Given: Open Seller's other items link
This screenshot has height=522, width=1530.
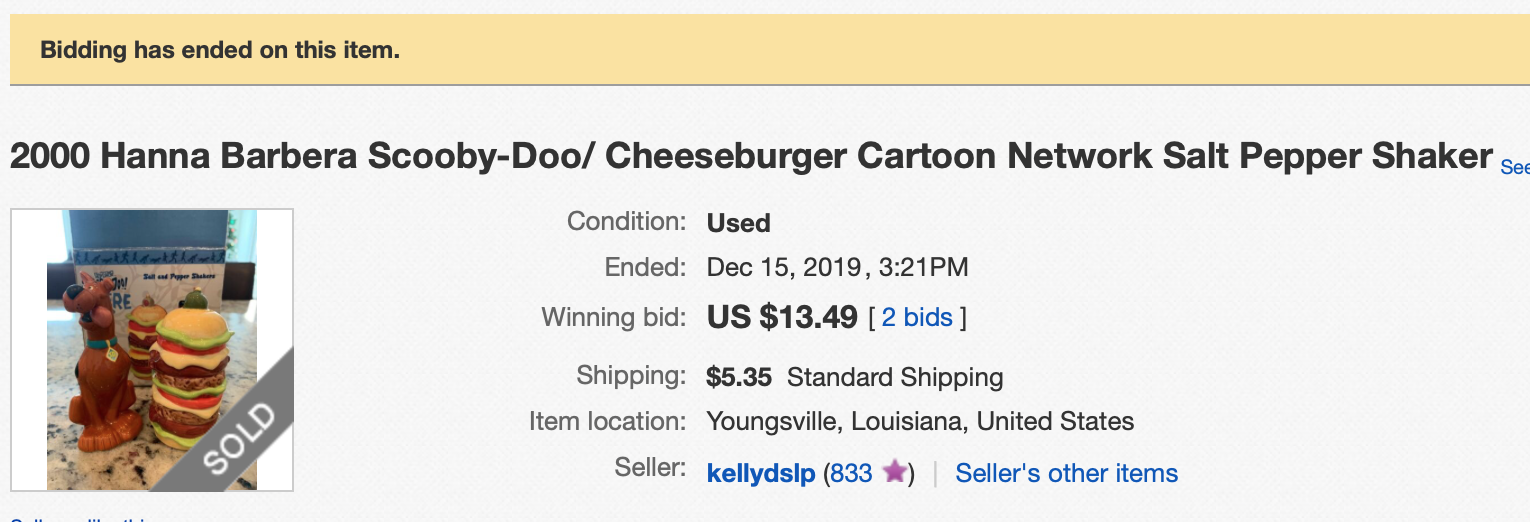Looking at the screenshot, I should pos(1066,473).
